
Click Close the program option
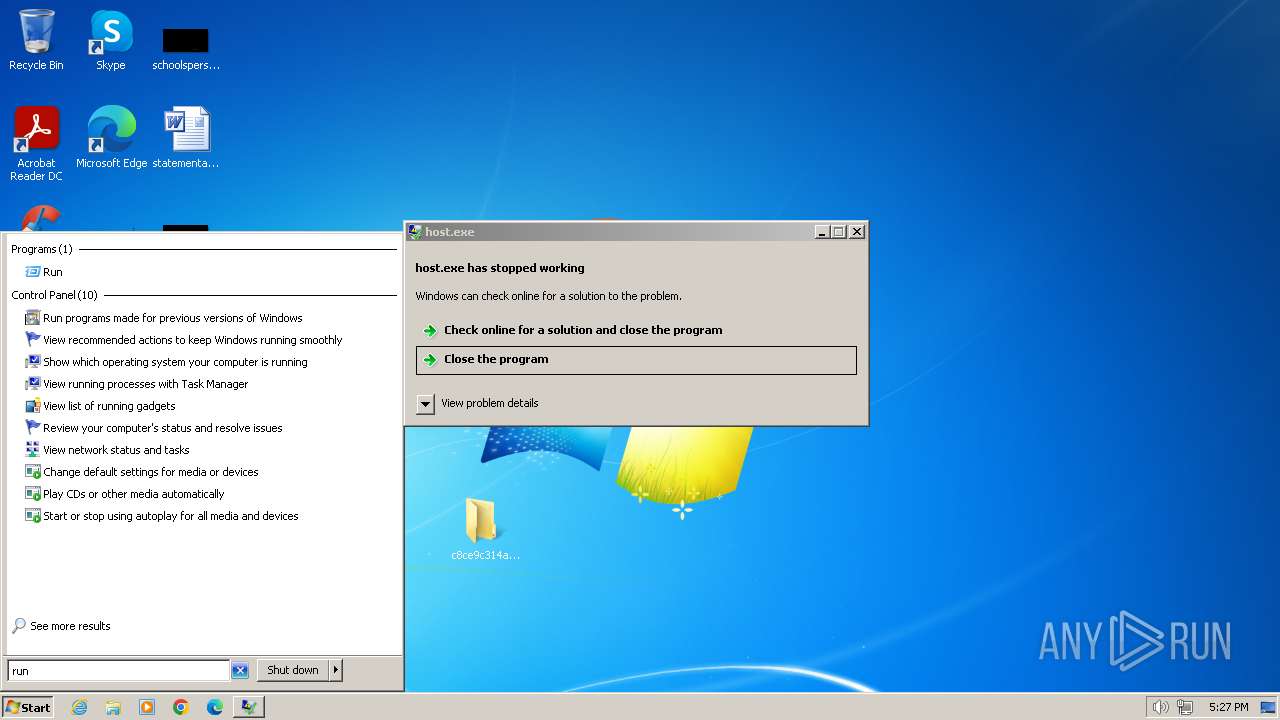[x=636, y=360]
